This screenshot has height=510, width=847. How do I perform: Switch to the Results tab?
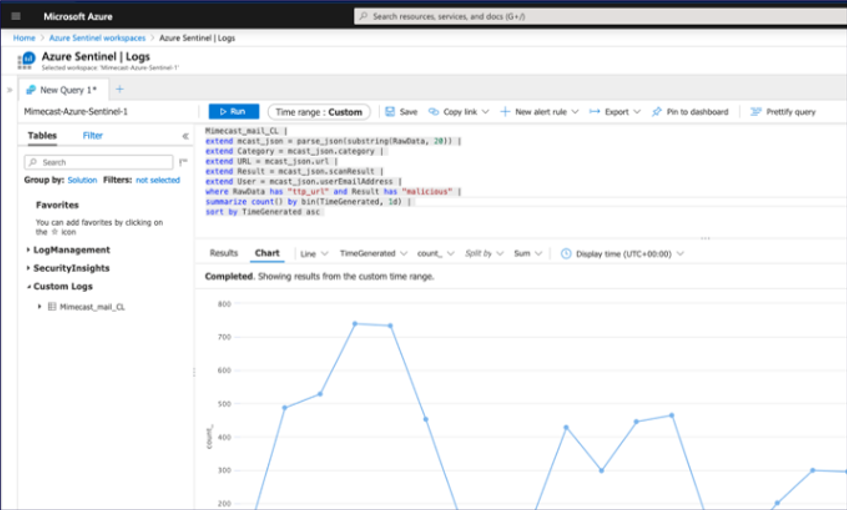pos(223,254)
